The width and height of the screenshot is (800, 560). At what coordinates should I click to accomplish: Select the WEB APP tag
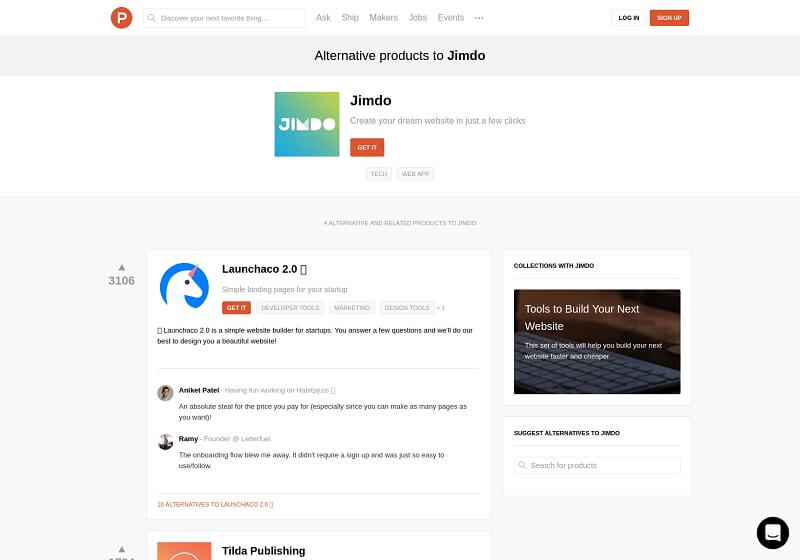click(x=415, y=174)
